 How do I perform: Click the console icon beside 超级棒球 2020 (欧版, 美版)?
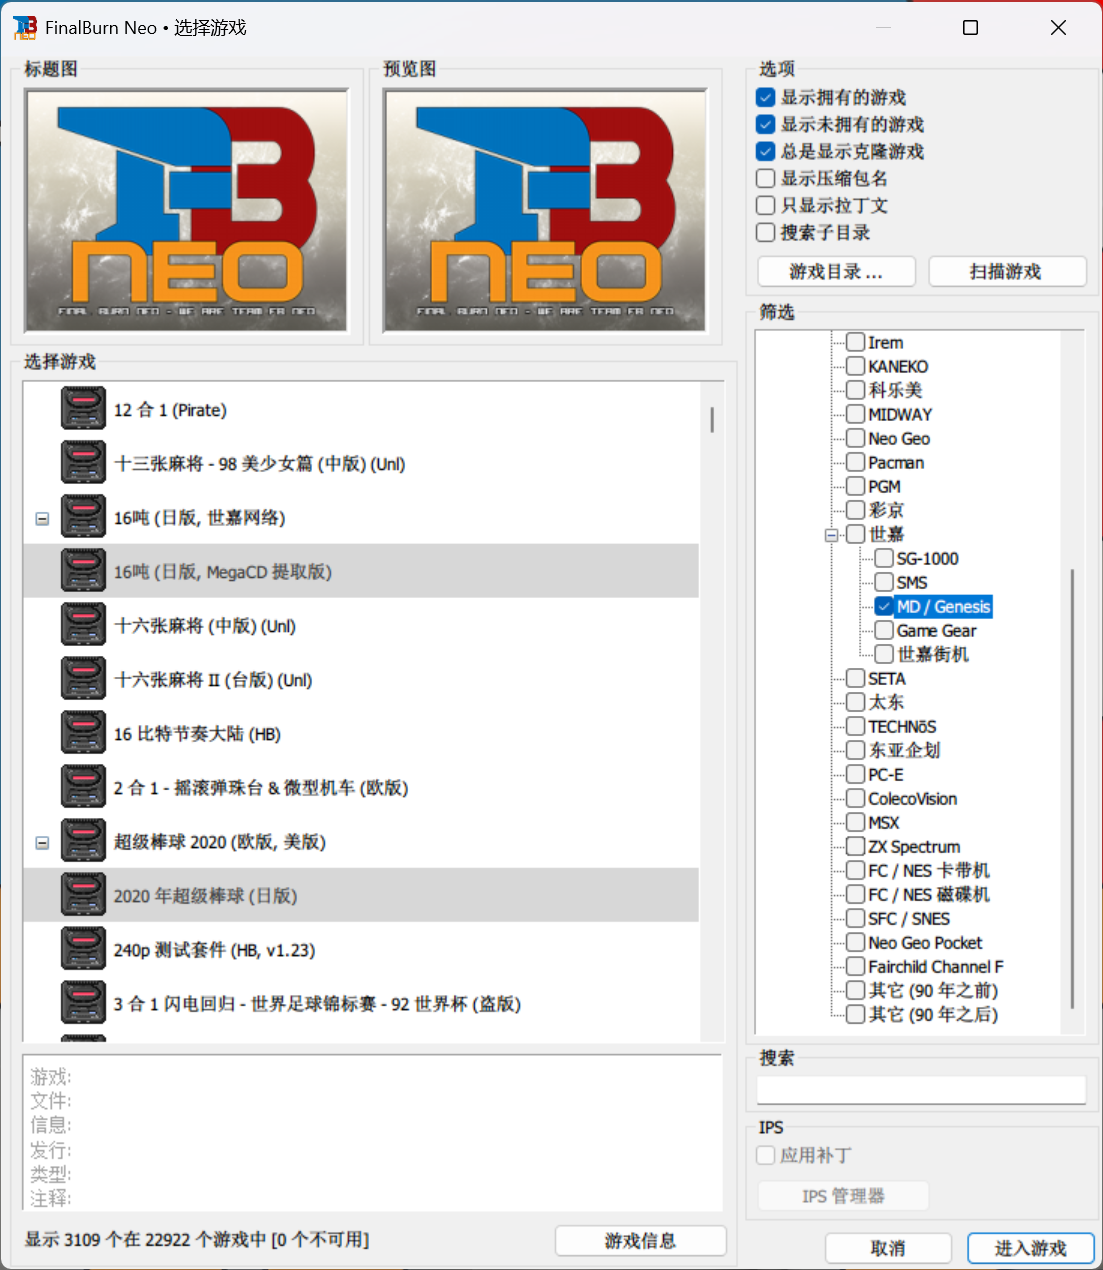click(x=83, y=842)
